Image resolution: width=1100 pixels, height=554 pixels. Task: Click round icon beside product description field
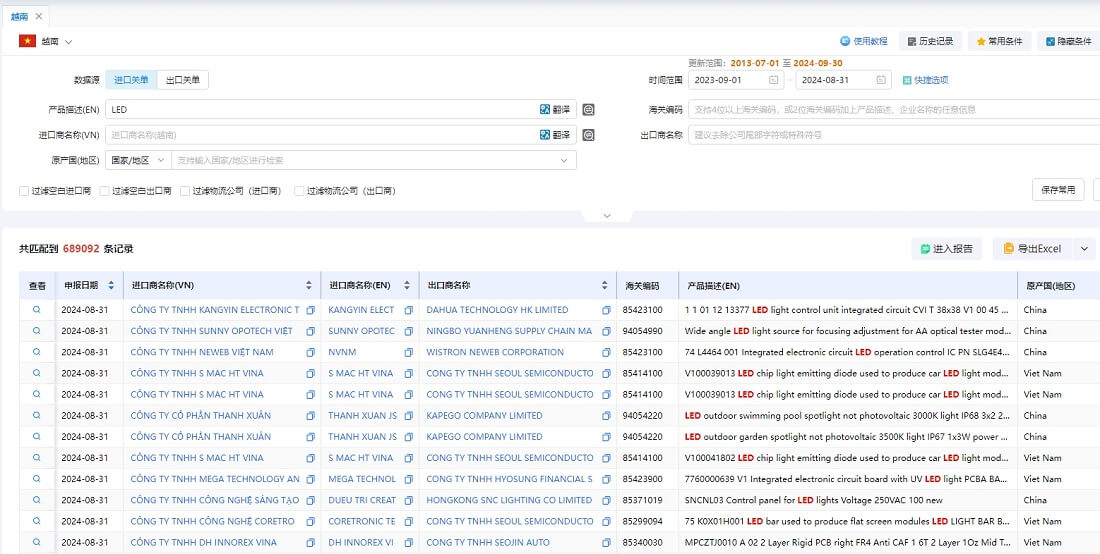[x=589, y=109]
